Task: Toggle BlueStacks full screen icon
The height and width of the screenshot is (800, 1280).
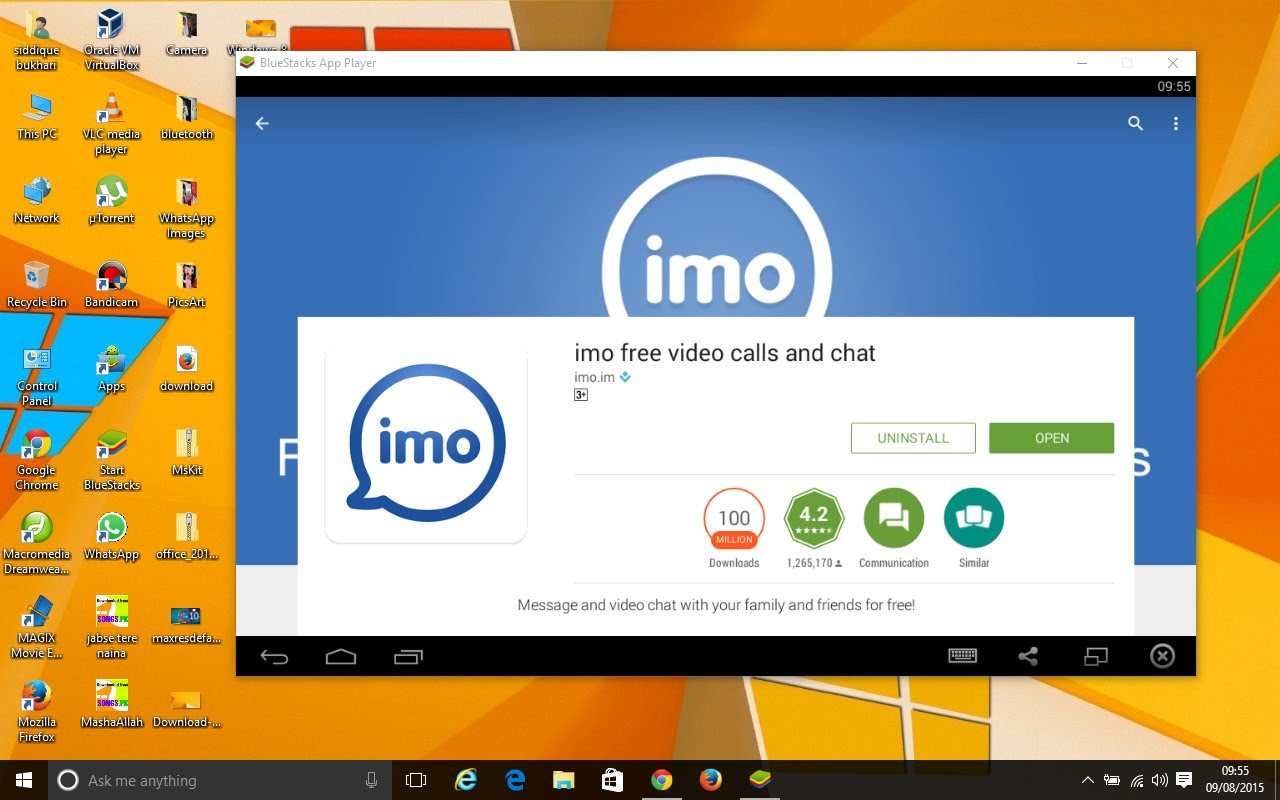Action: click(x=1096, y=656)
